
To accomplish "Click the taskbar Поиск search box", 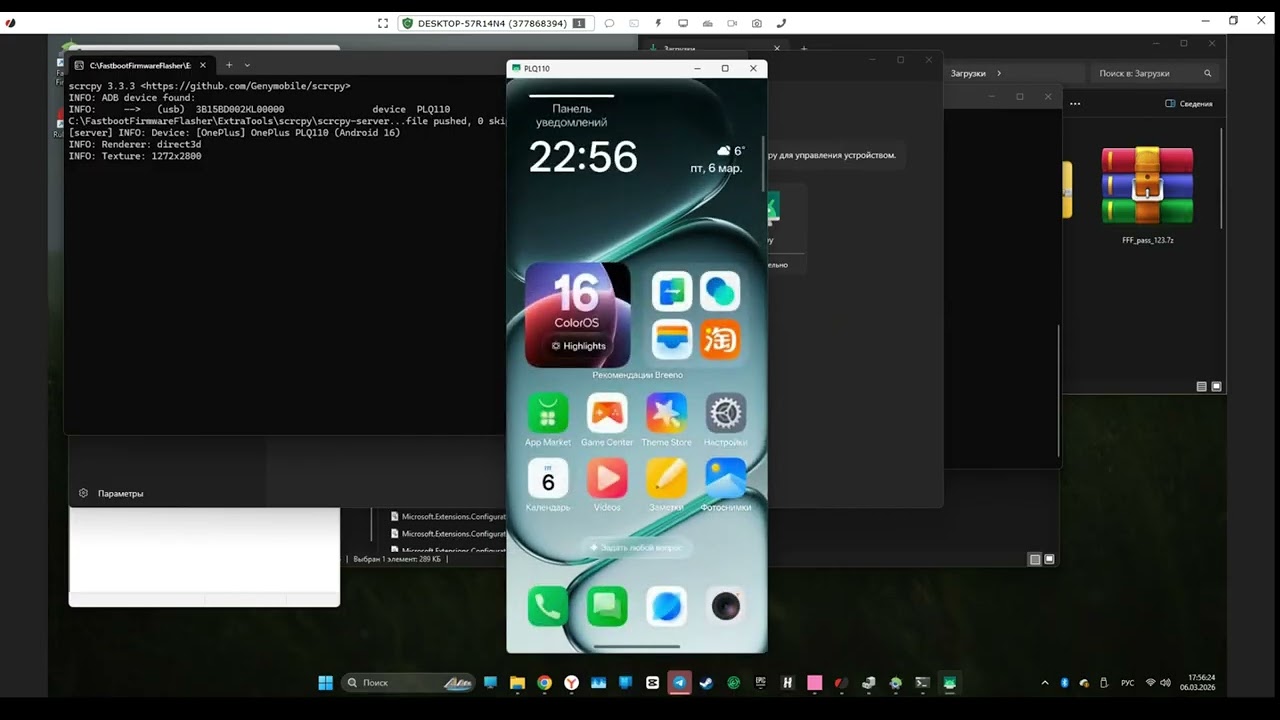I will pyautogui.click(x=408, y=683).
